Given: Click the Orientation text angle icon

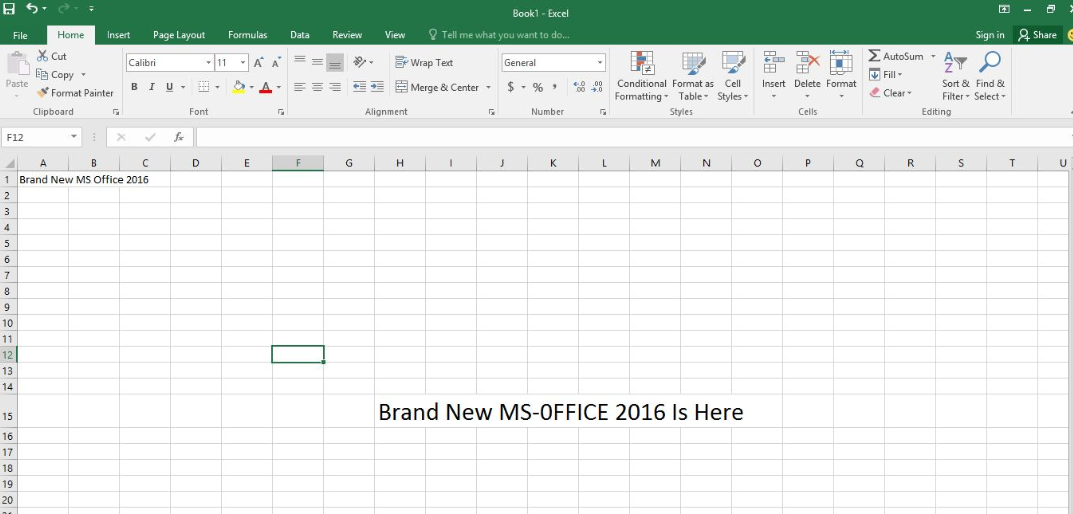Looking at the screenshot, I should click(x=359, y=62).
